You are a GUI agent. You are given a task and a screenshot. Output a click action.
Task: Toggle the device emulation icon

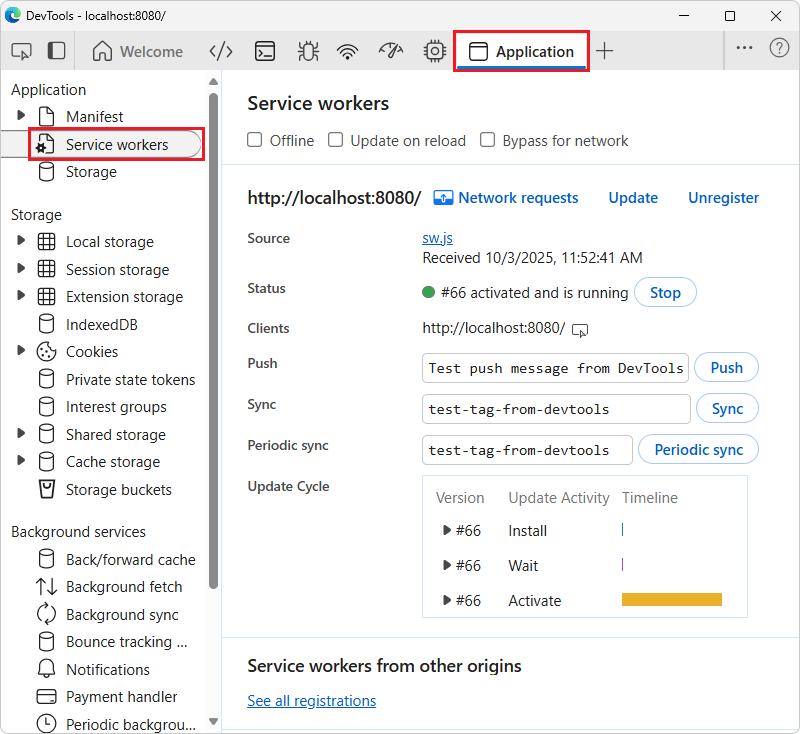pos(55,51)
